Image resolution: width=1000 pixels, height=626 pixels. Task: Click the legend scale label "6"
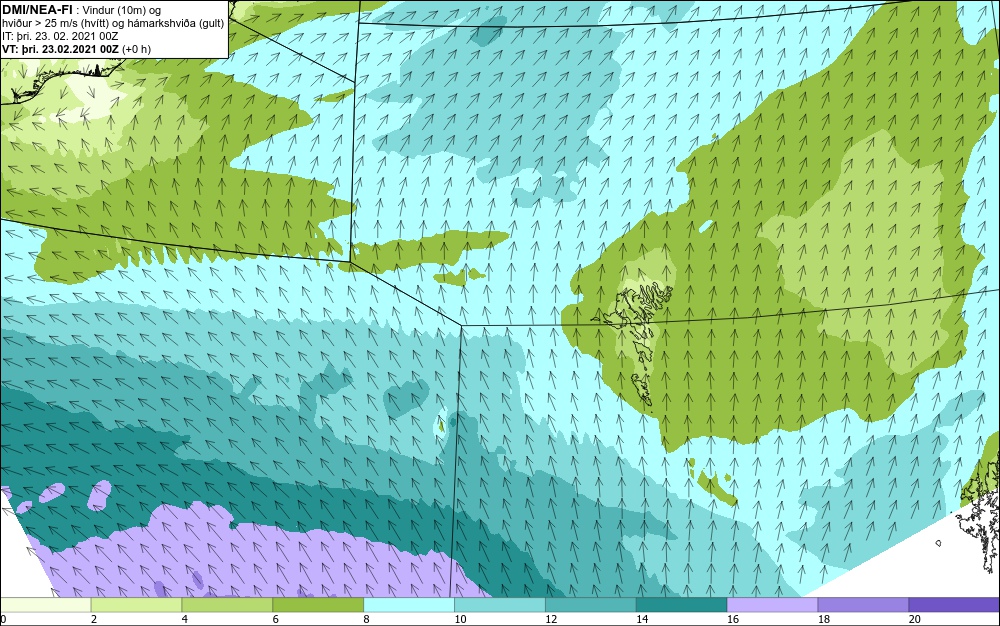point(276,619)
